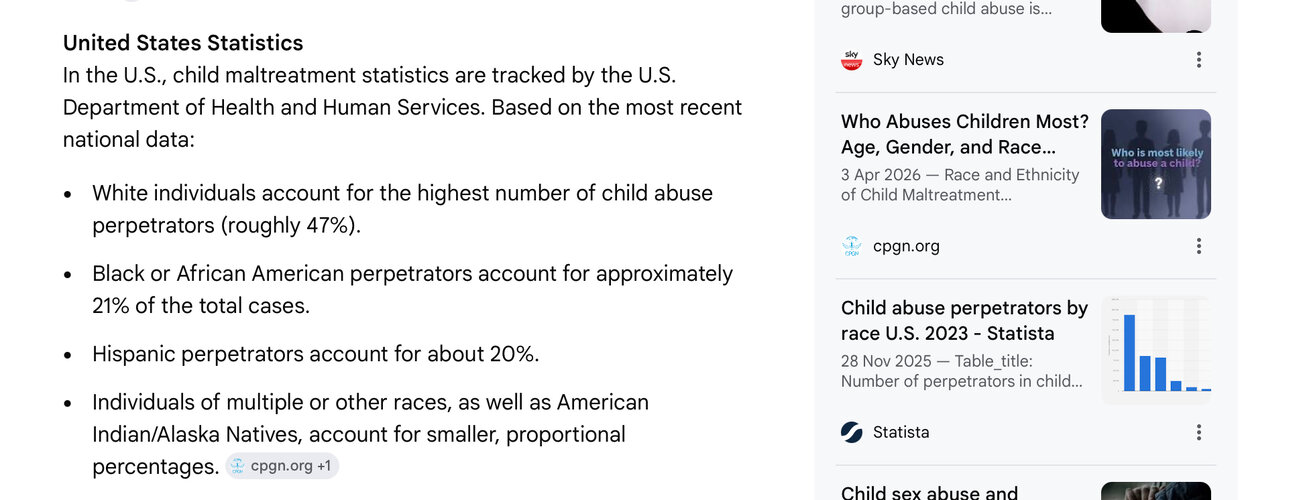This screenshot has width=1301, height=500.
Task: Click the bottom article thumbnail image
Action: (x=1156, y=491)
